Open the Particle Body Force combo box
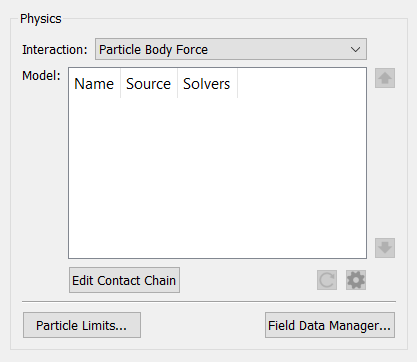 (x=231, y=49)
